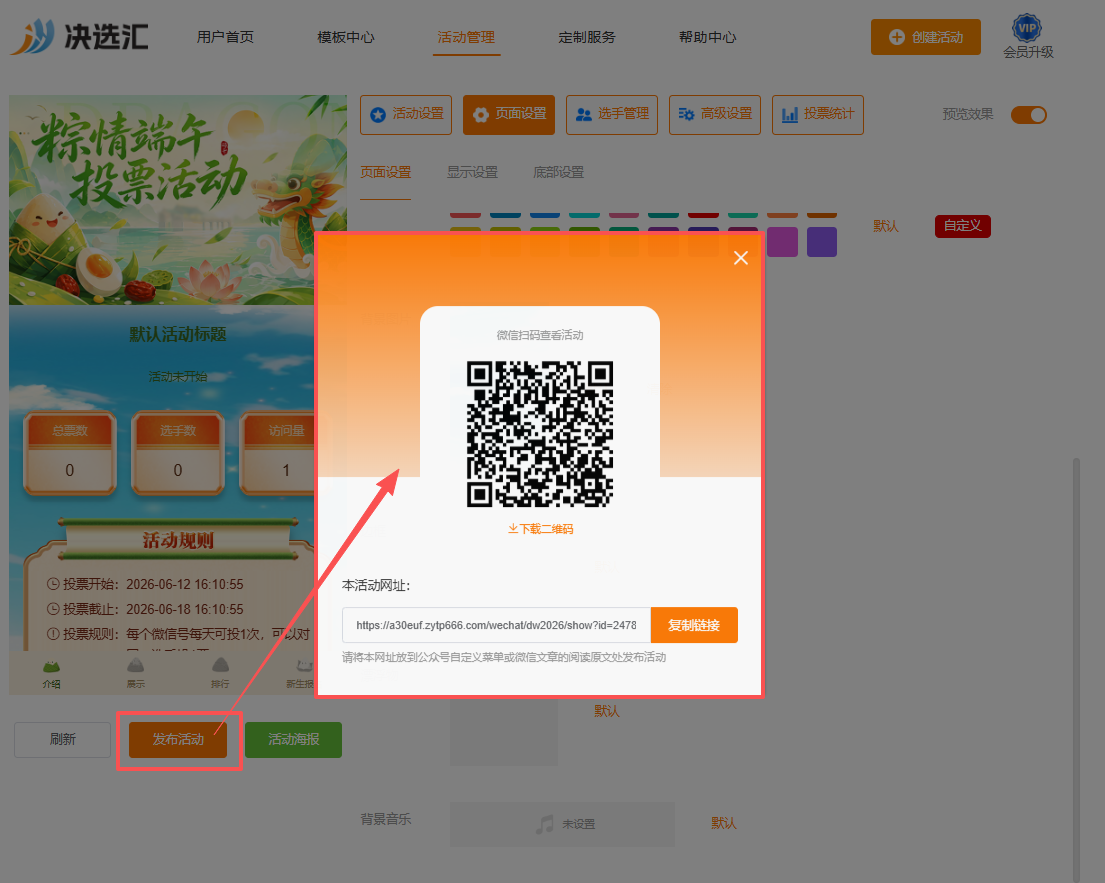
Task: Click the 微信扫码查看活动 caption
Action: [540, 335]
